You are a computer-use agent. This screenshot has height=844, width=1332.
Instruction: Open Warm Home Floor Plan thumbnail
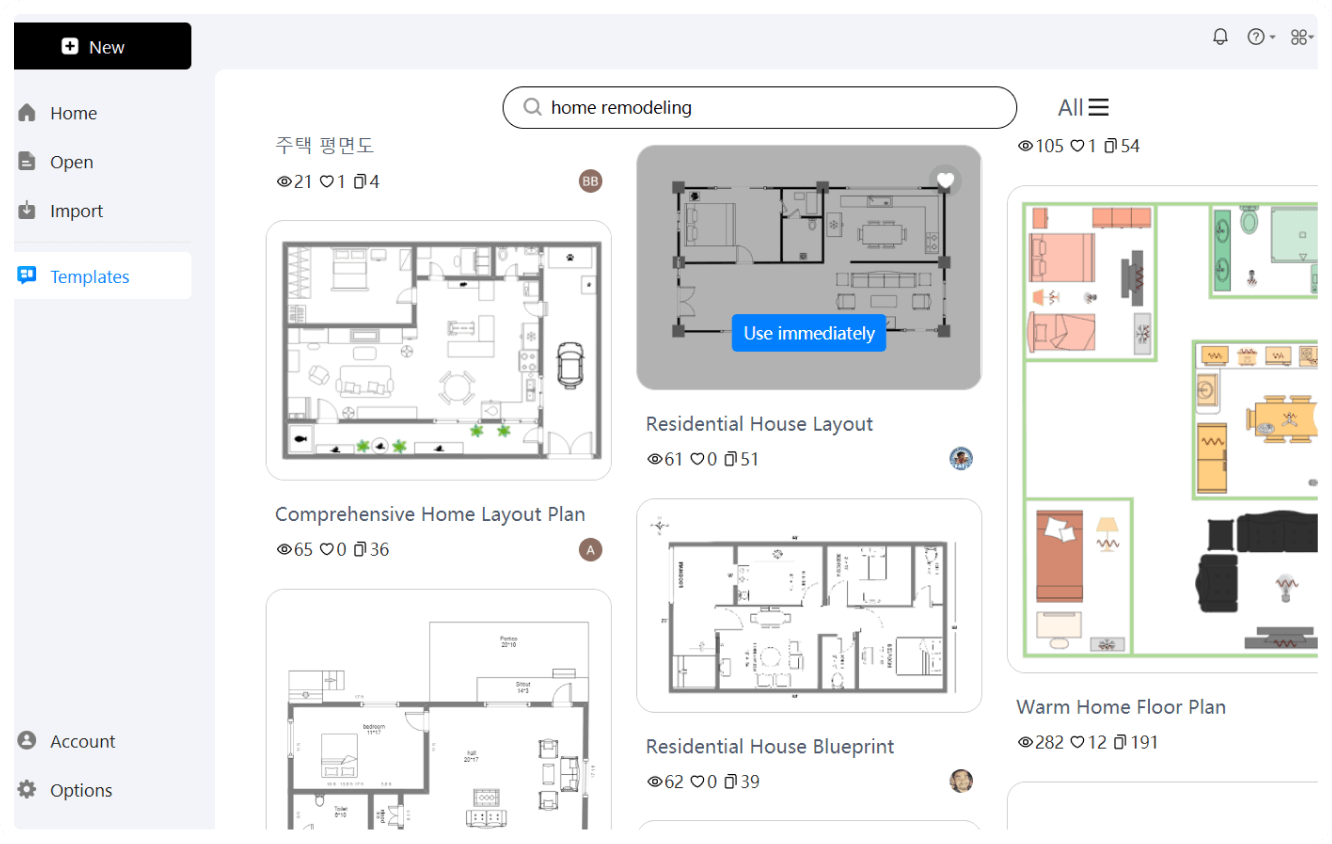(x=1162, y=429)
